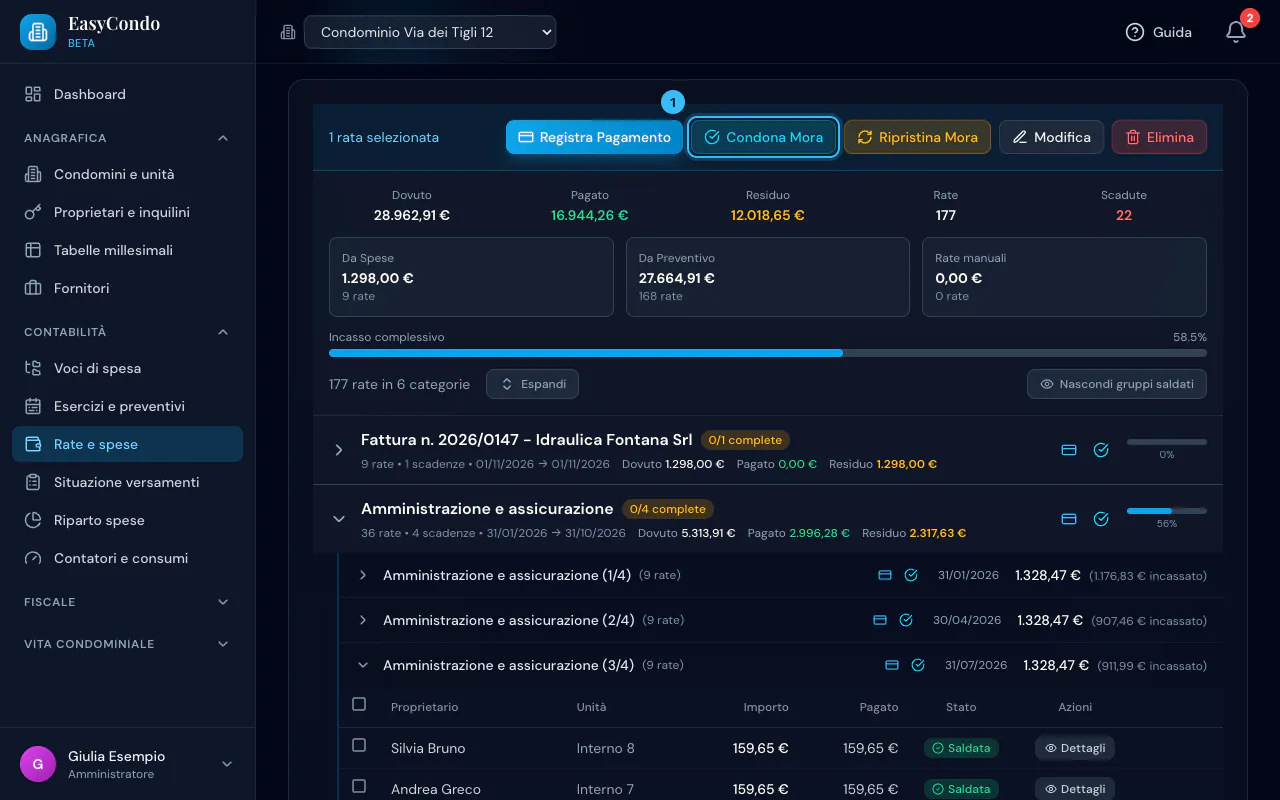Click check-circle icon for Amministrazione e assicurazione (1/4)
Image resolution: width=1280 pixels, height=800 pixels.
pos(911,575)
